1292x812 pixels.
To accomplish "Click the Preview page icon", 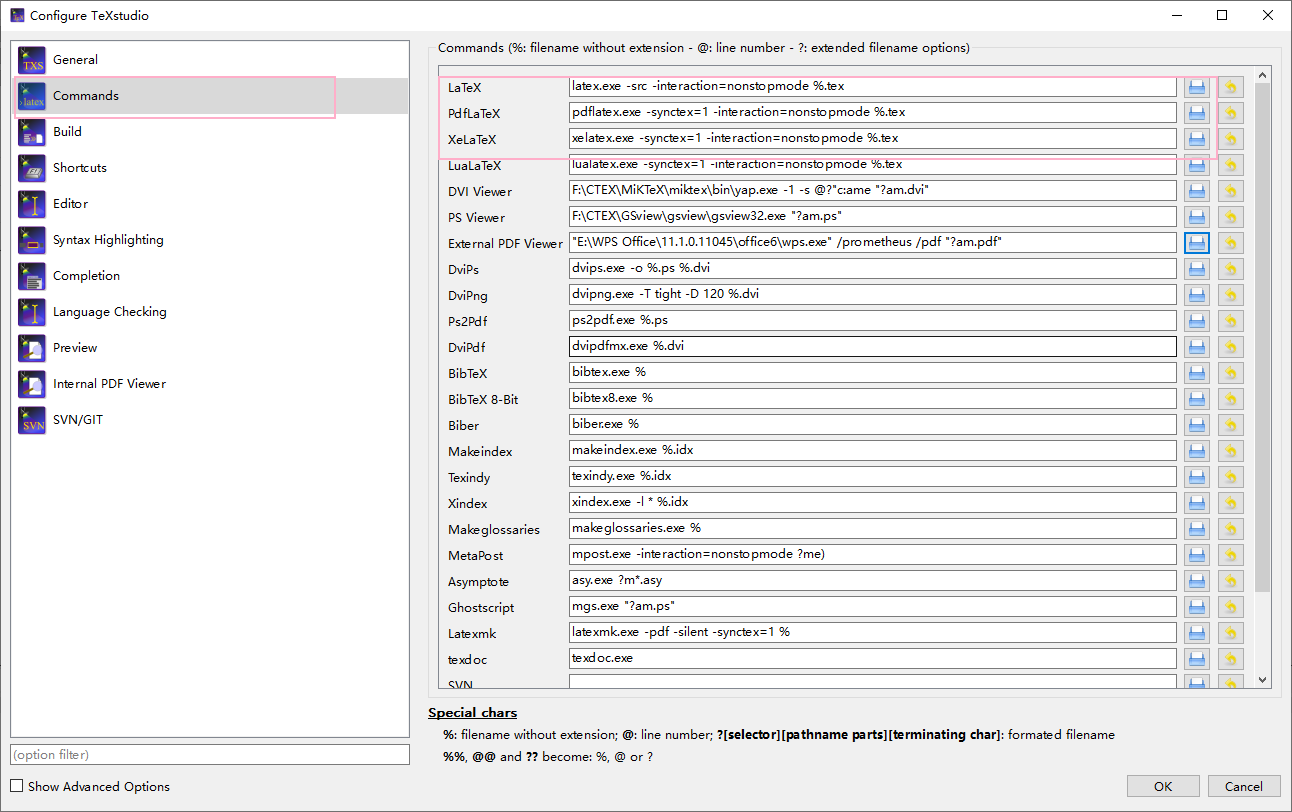I will (32, 348).
